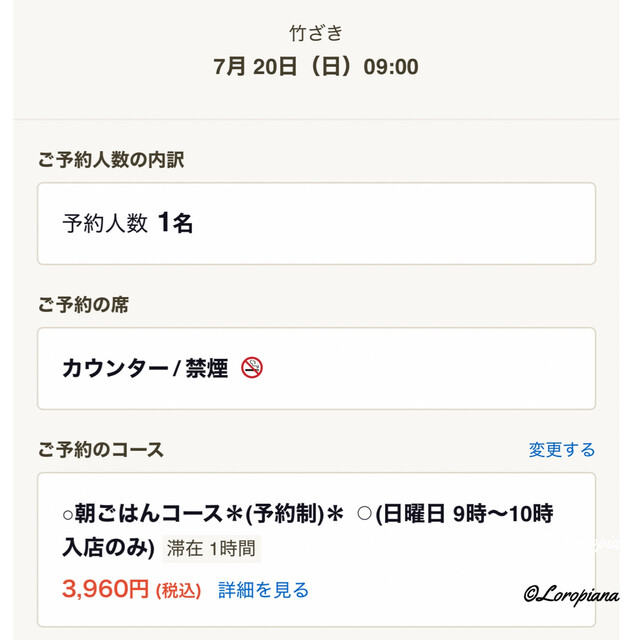Open the 詳細を見る course details link
The width and height of the screenshot is (640, 640).
coord(263,590)
